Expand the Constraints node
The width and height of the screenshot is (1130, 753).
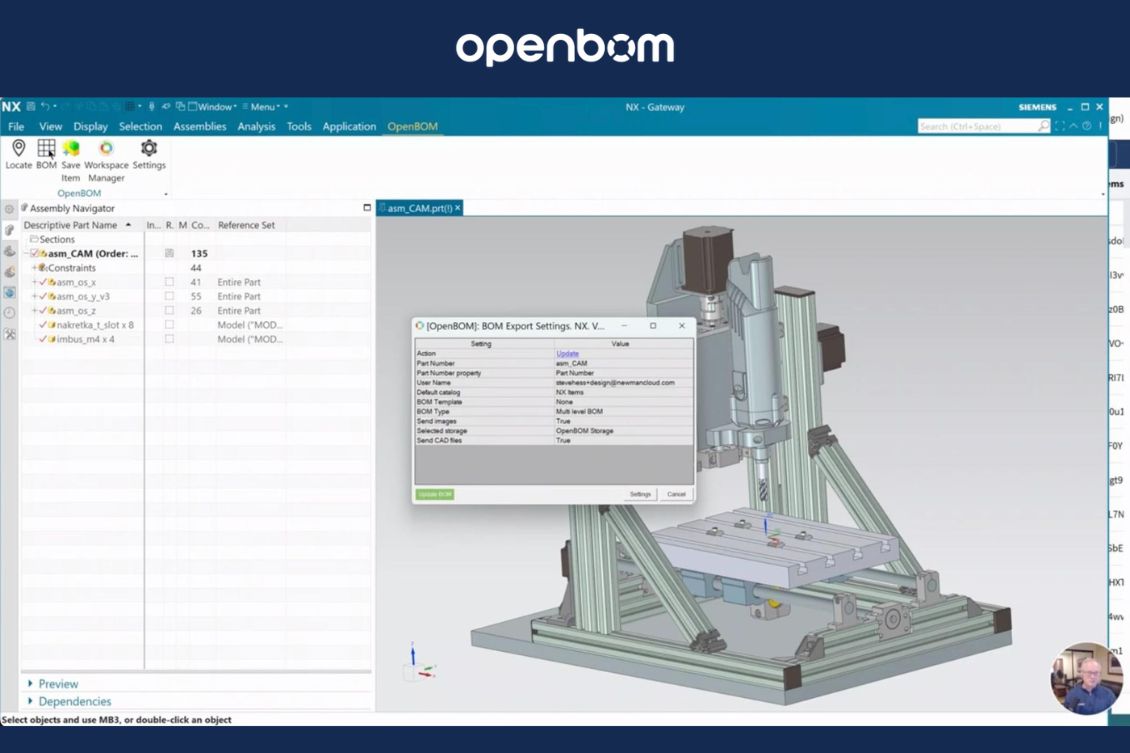(x=34, y=267)
